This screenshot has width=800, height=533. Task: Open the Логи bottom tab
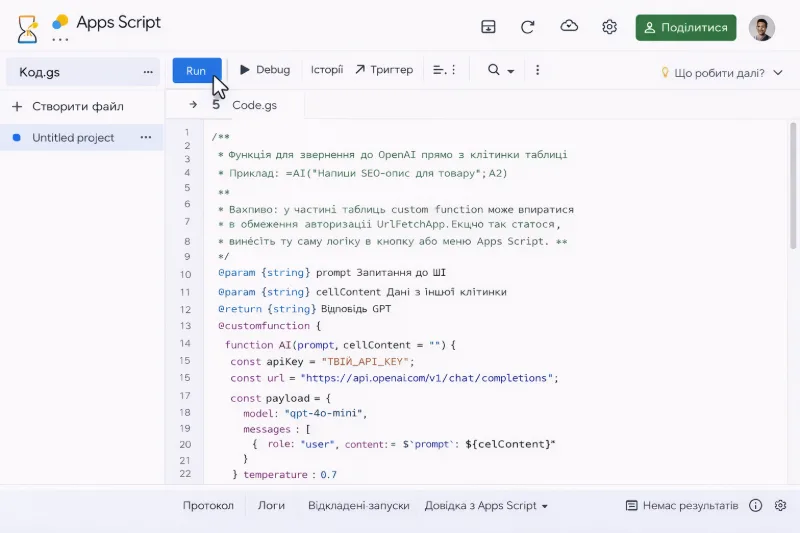point(271,505)
